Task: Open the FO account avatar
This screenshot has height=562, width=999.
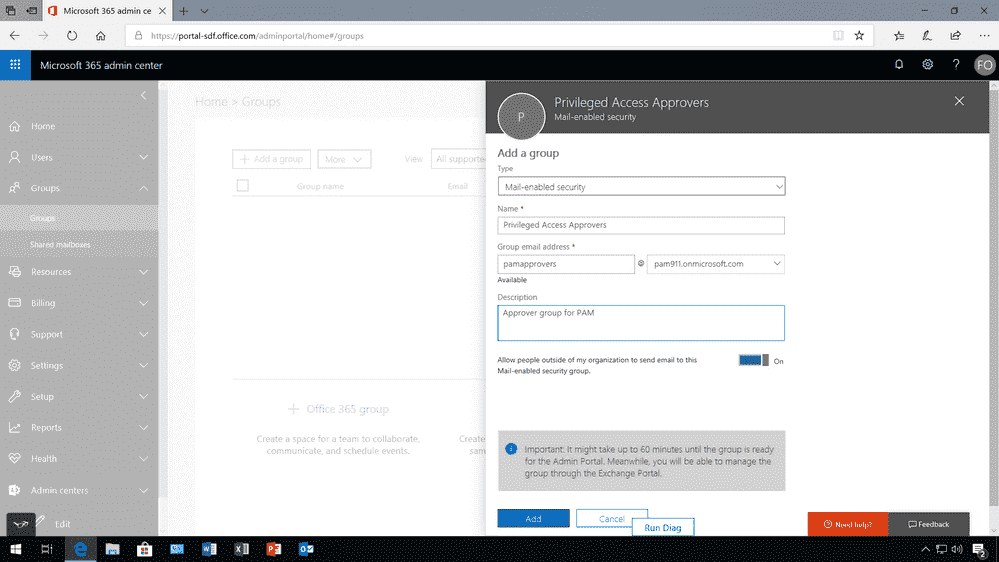Action: [984, 65]
